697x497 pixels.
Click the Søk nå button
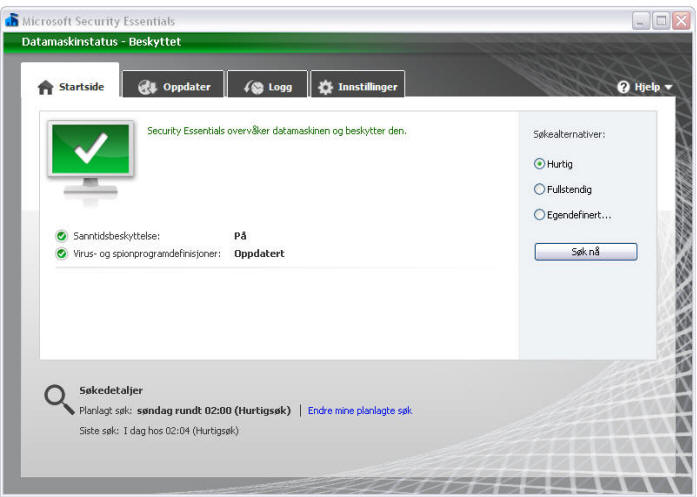pos(585,252)
